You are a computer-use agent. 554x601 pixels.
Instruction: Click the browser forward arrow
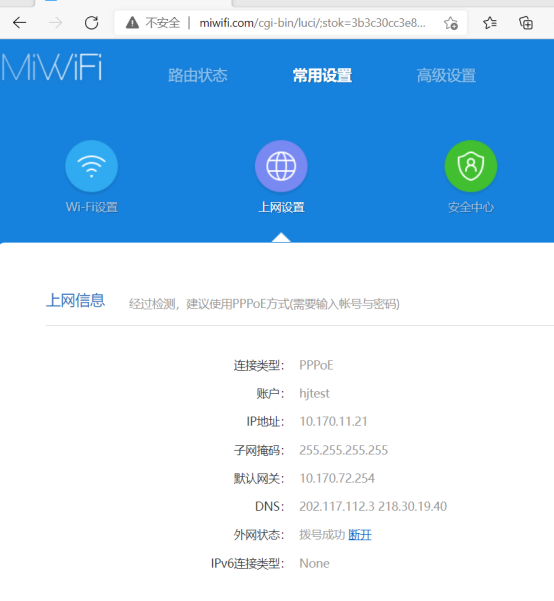click(x=56, y=23)
